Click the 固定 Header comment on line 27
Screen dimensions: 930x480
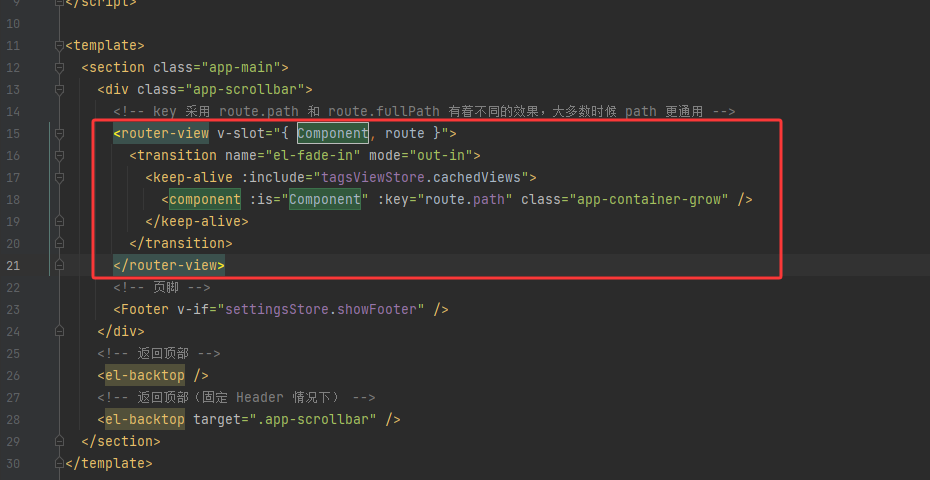coord(237,397)
